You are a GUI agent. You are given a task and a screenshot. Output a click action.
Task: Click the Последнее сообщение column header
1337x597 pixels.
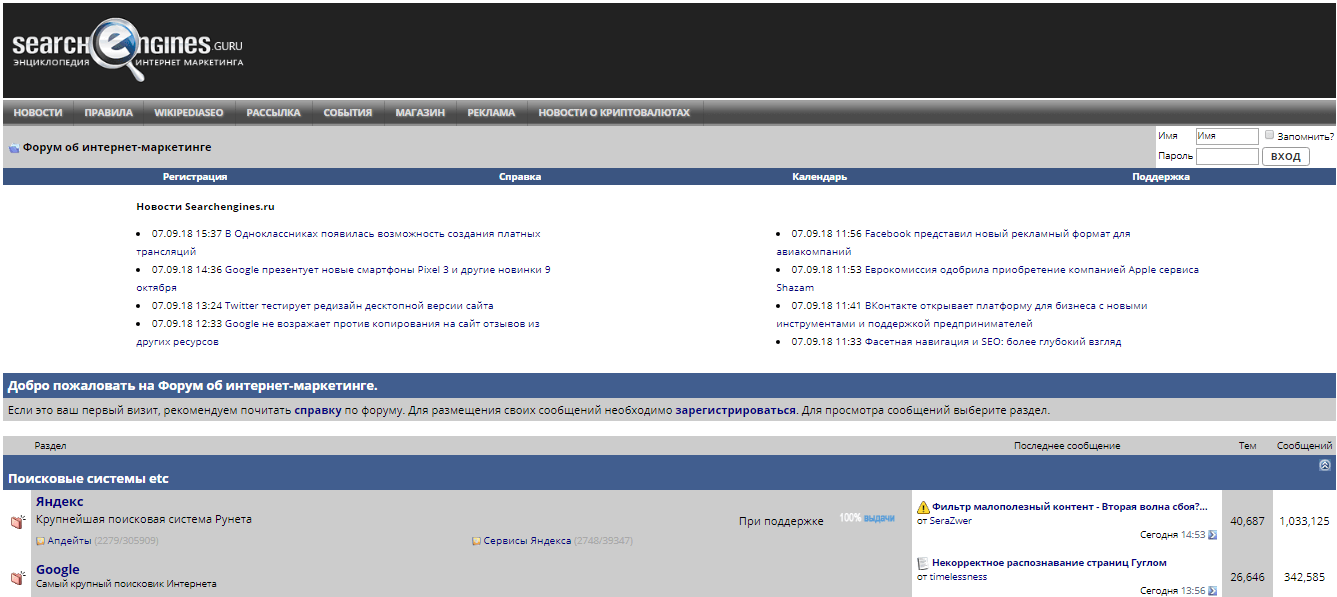point(1067,446)
